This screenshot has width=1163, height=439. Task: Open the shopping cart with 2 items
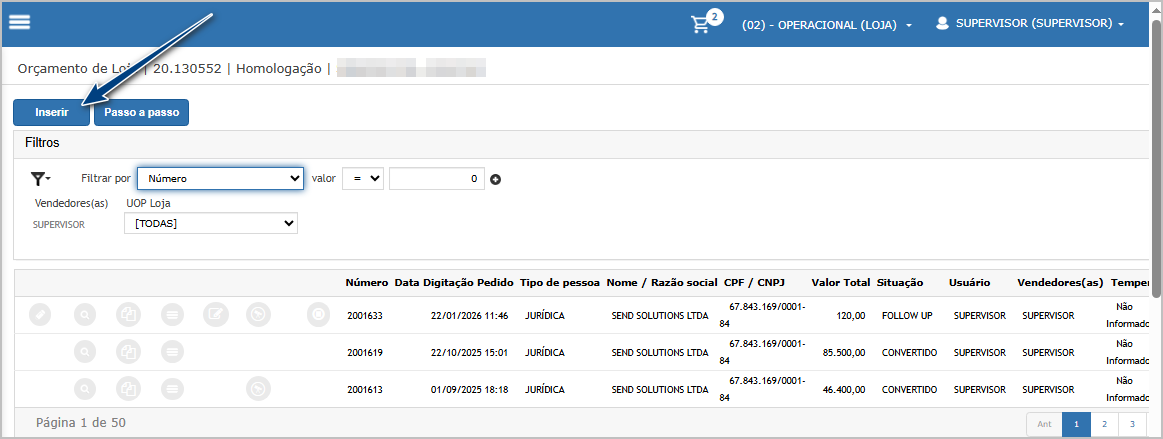(701, 24)
